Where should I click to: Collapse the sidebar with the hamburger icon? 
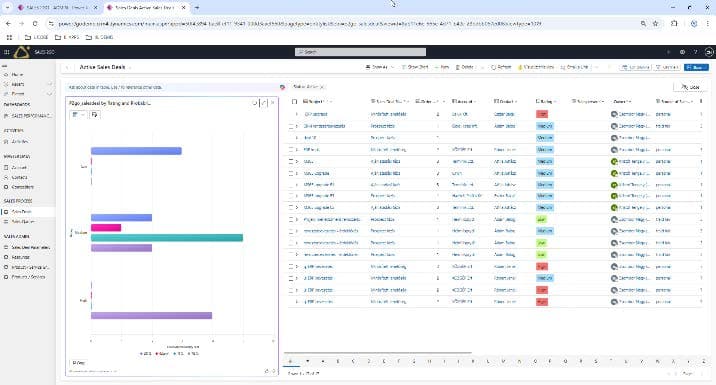[5, 66]
